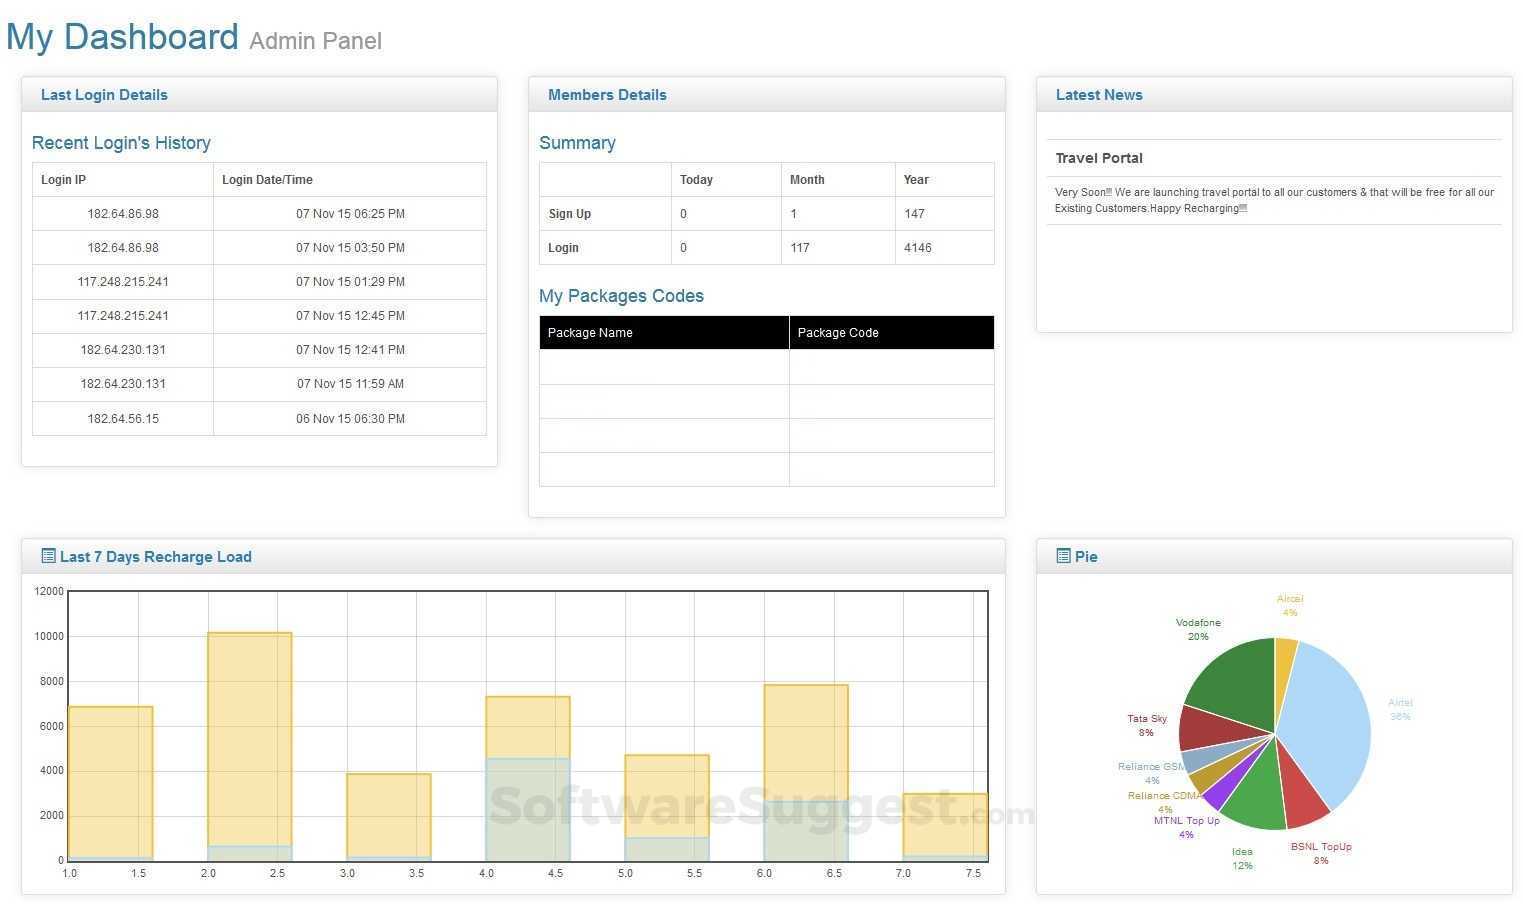Click the list icon beside Last 7 Days Recharge Load
1523x904 pixels.
48,556
